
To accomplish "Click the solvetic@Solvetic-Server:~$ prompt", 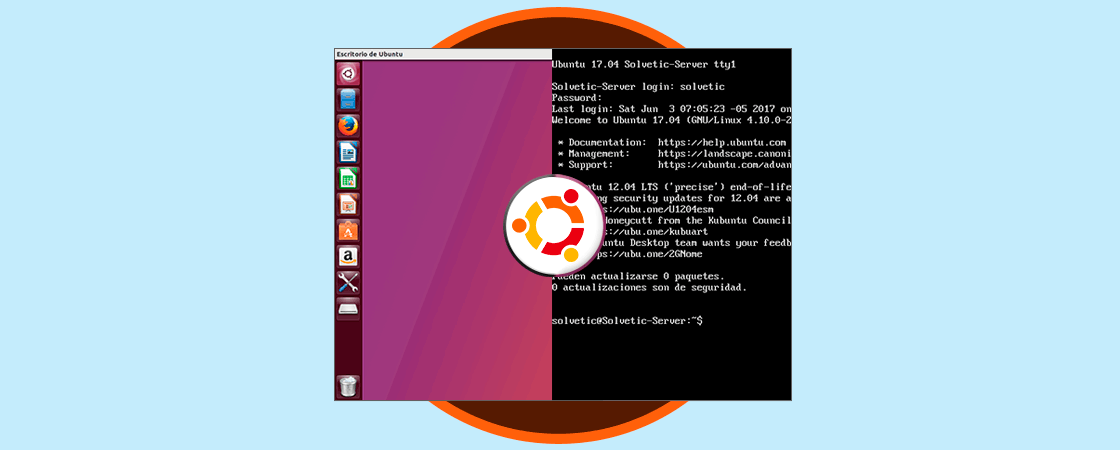I will 627,321.
